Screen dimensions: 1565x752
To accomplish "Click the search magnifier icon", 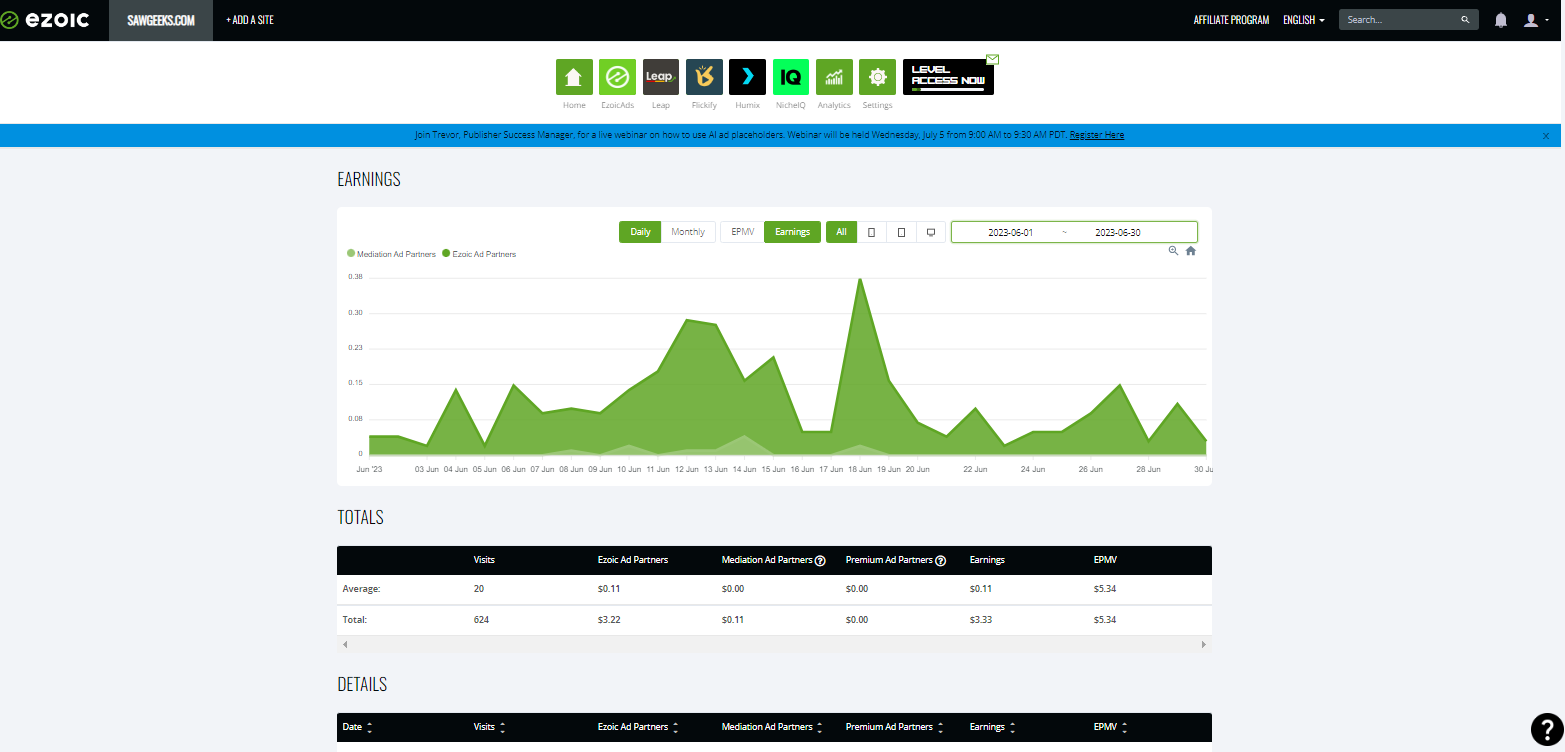I will (1465, 20).
